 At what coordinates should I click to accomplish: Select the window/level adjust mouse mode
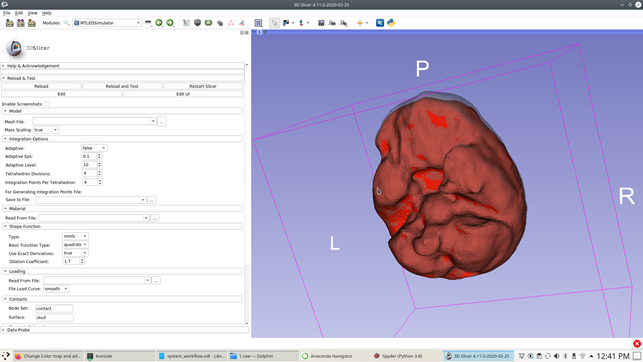(286, 23)
